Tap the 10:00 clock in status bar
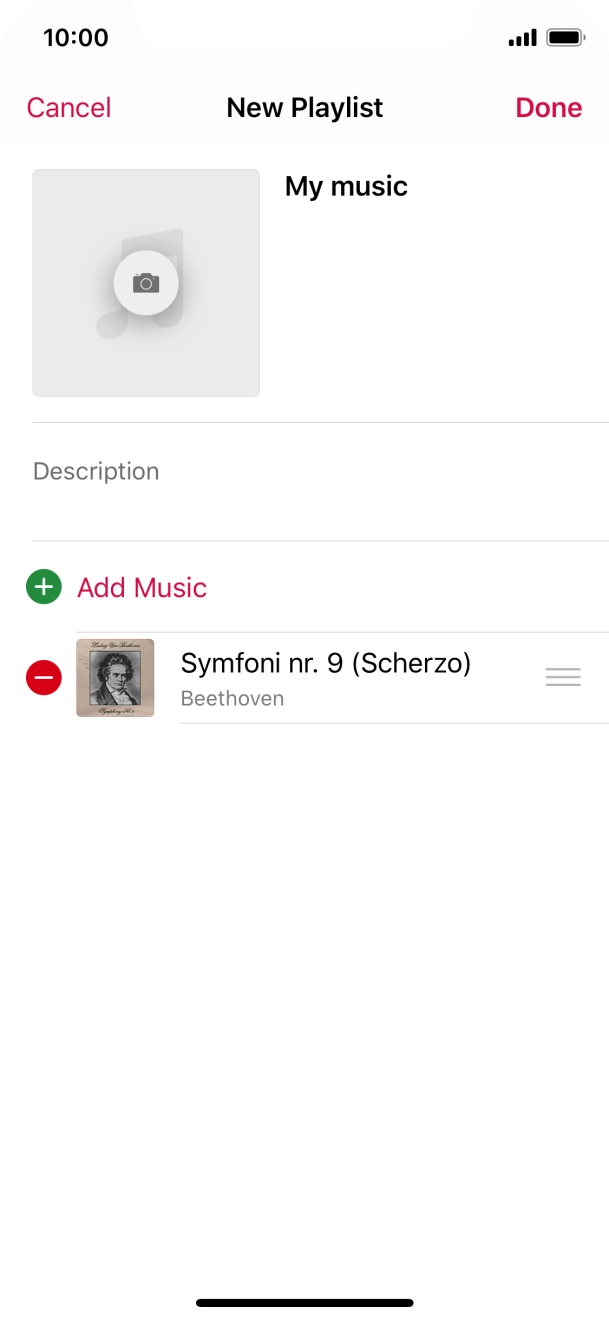Screen dimensions: 609x1320 click(76, 38)
